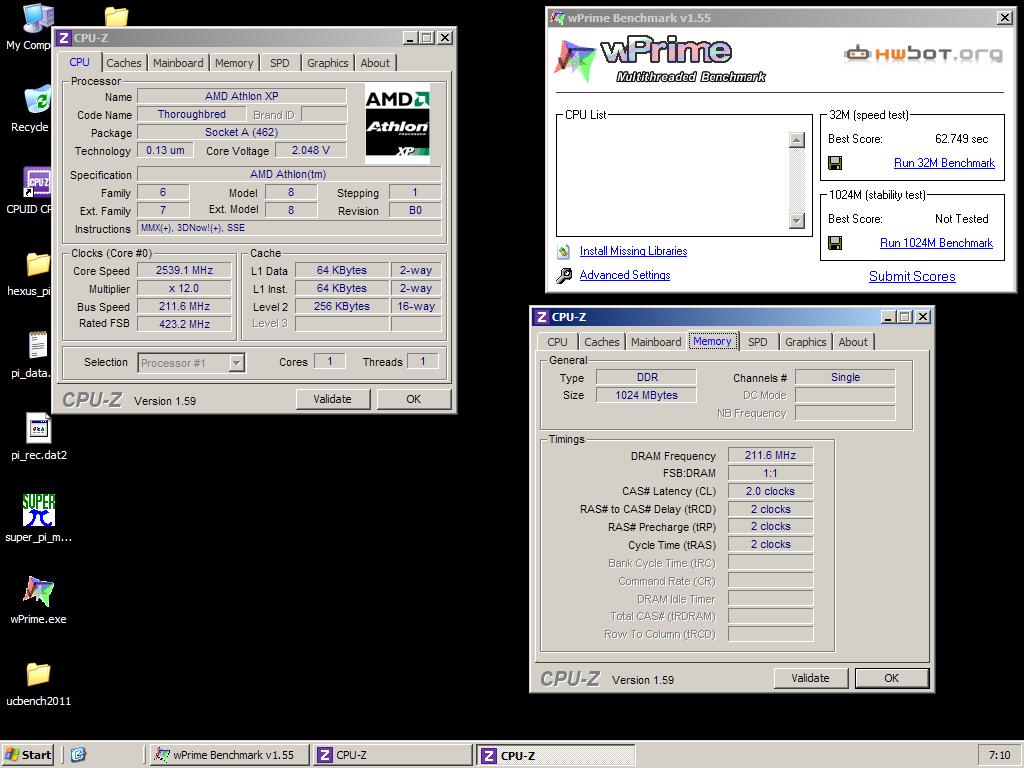Click the Channels # Single value
Viewport: 1024px width, 768px height.
click(x=845, y=377)
